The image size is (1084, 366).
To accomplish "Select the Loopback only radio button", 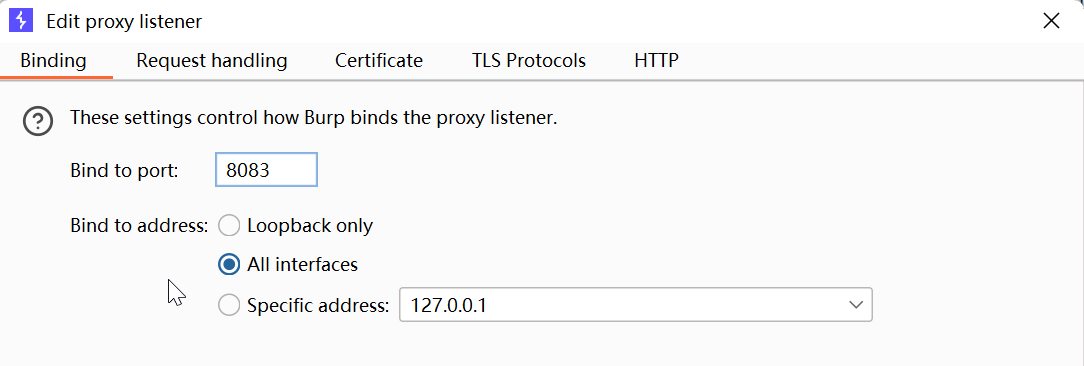I will (x=229, y=226).
